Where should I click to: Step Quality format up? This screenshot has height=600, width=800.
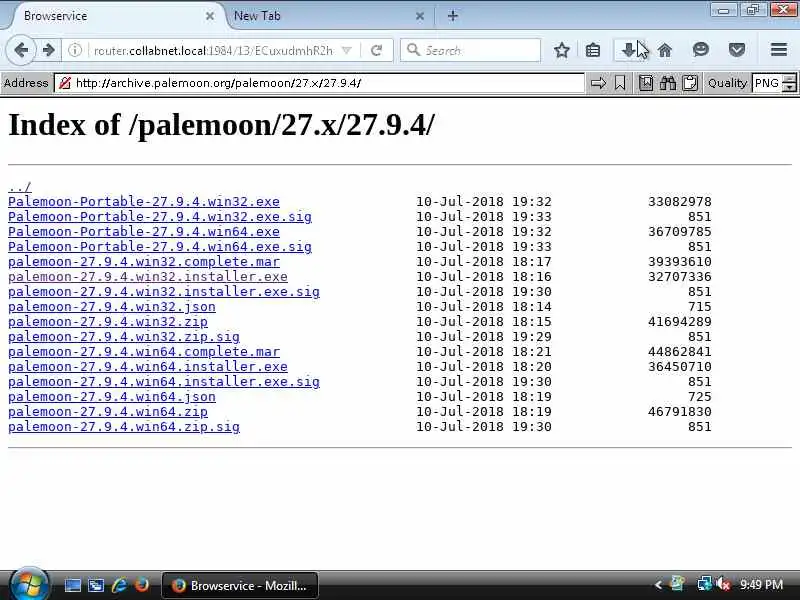pos(790,78)
